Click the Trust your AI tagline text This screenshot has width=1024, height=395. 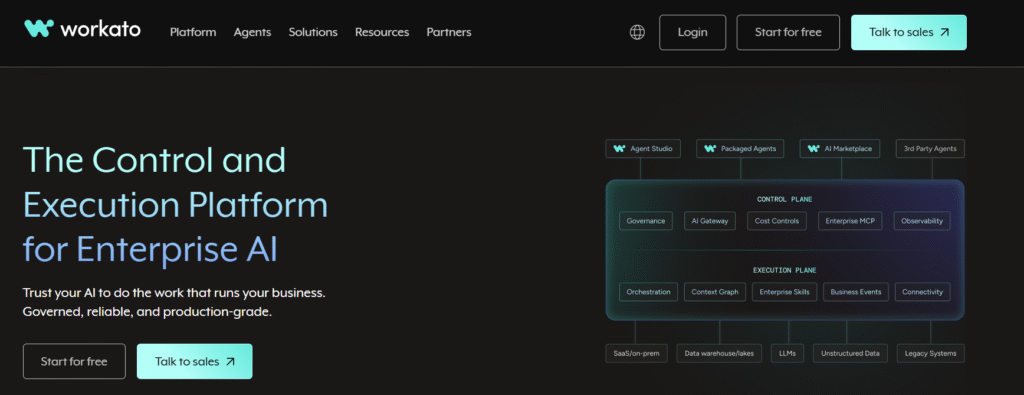tap(174, 302)
